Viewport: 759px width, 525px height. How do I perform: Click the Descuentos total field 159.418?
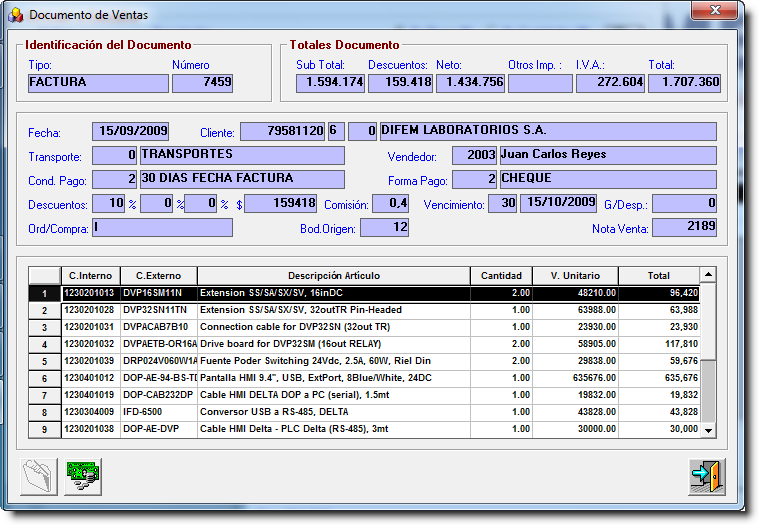coord(400,83)
